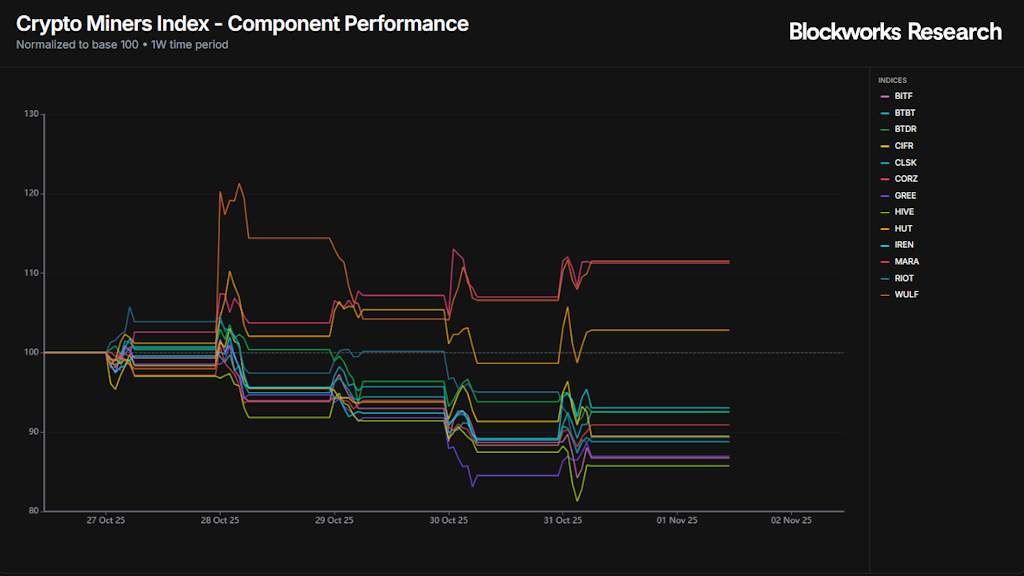Click the cyan IREN legend marker
1024x576 pixels.
click(885, 245)
